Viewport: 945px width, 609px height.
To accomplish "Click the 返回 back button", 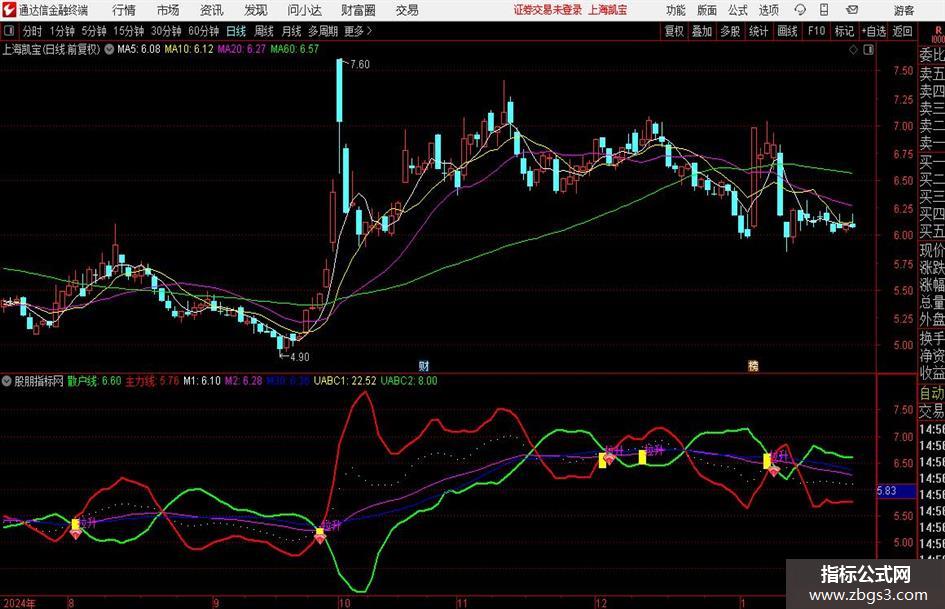I will click(x=902, y=31).
